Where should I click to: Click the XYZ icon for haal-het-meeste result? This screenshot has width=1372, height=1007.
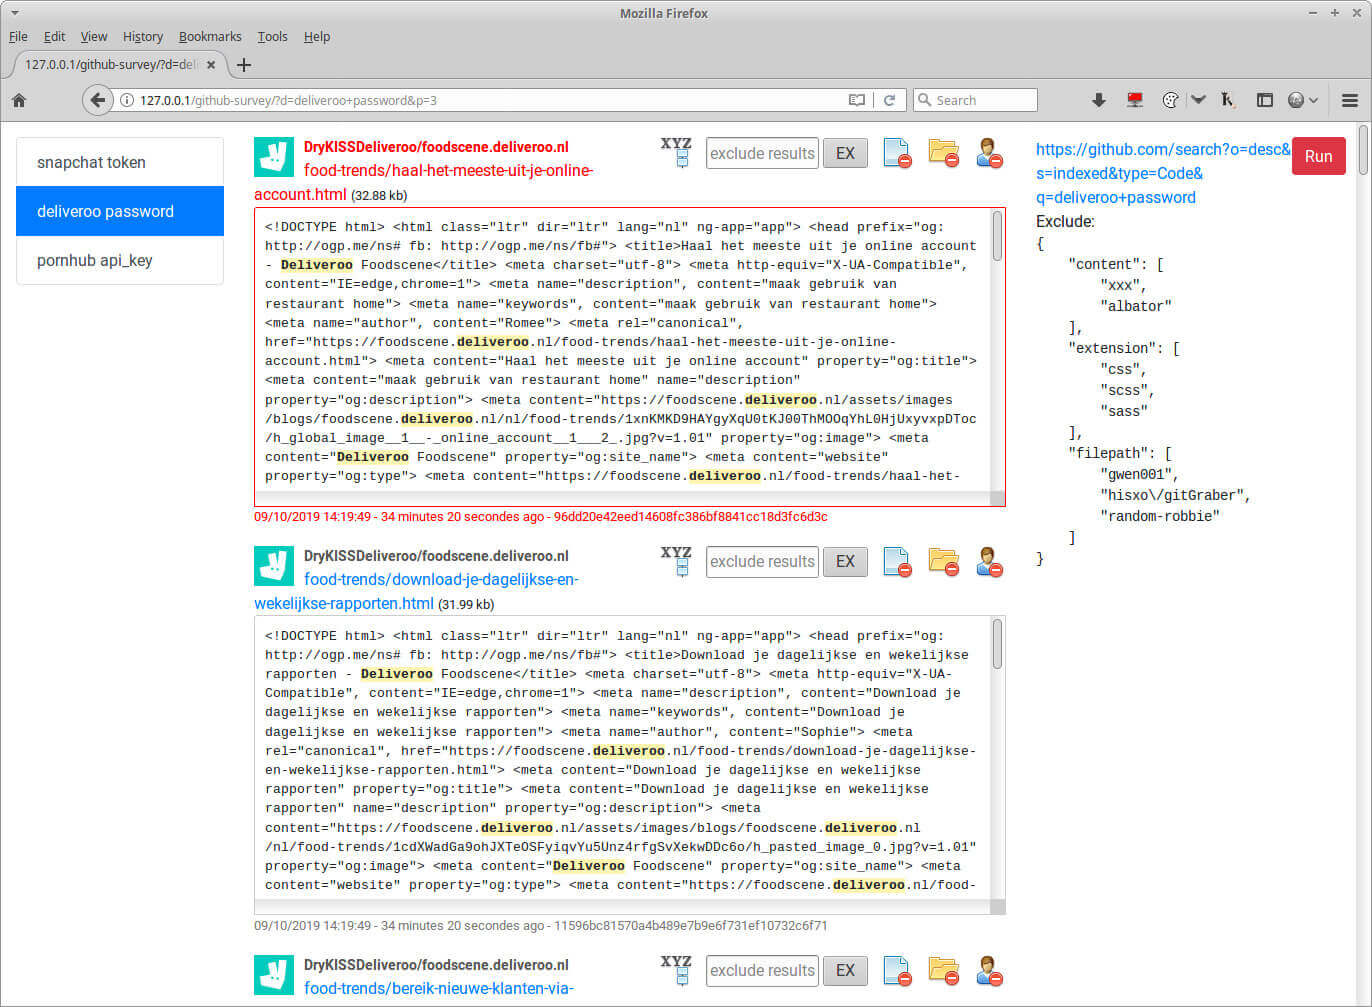677,152
